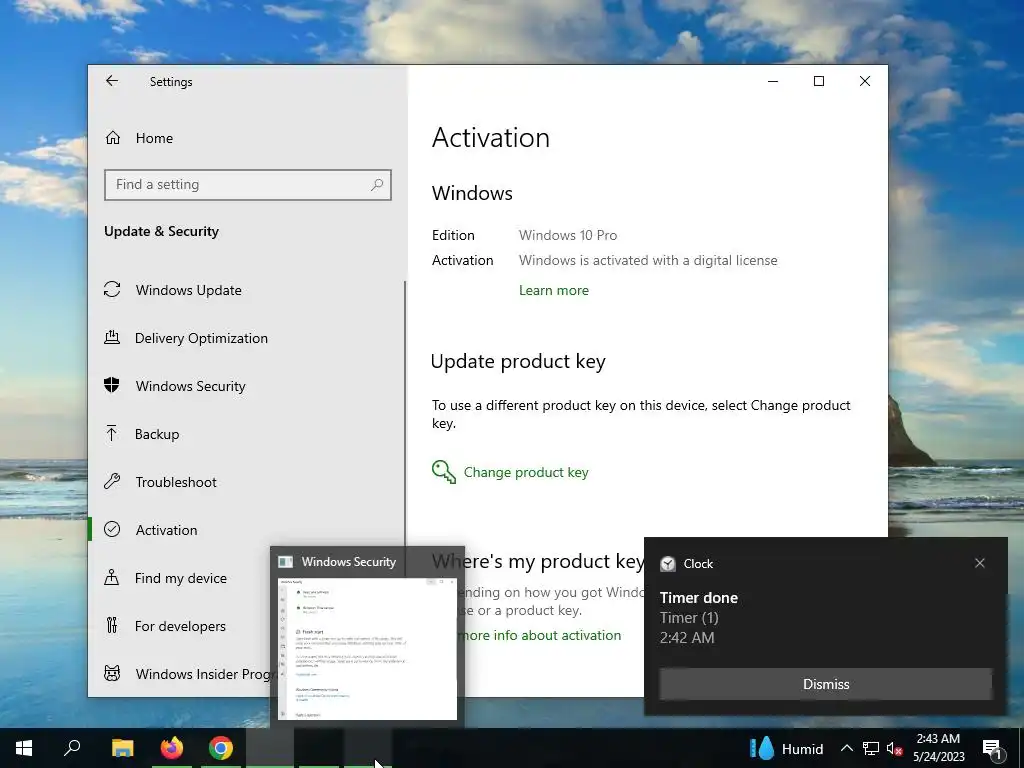Viewport: 1024px width, 768px height.
Task: Click Learn more link under Activation
Action: pos(554,291)
